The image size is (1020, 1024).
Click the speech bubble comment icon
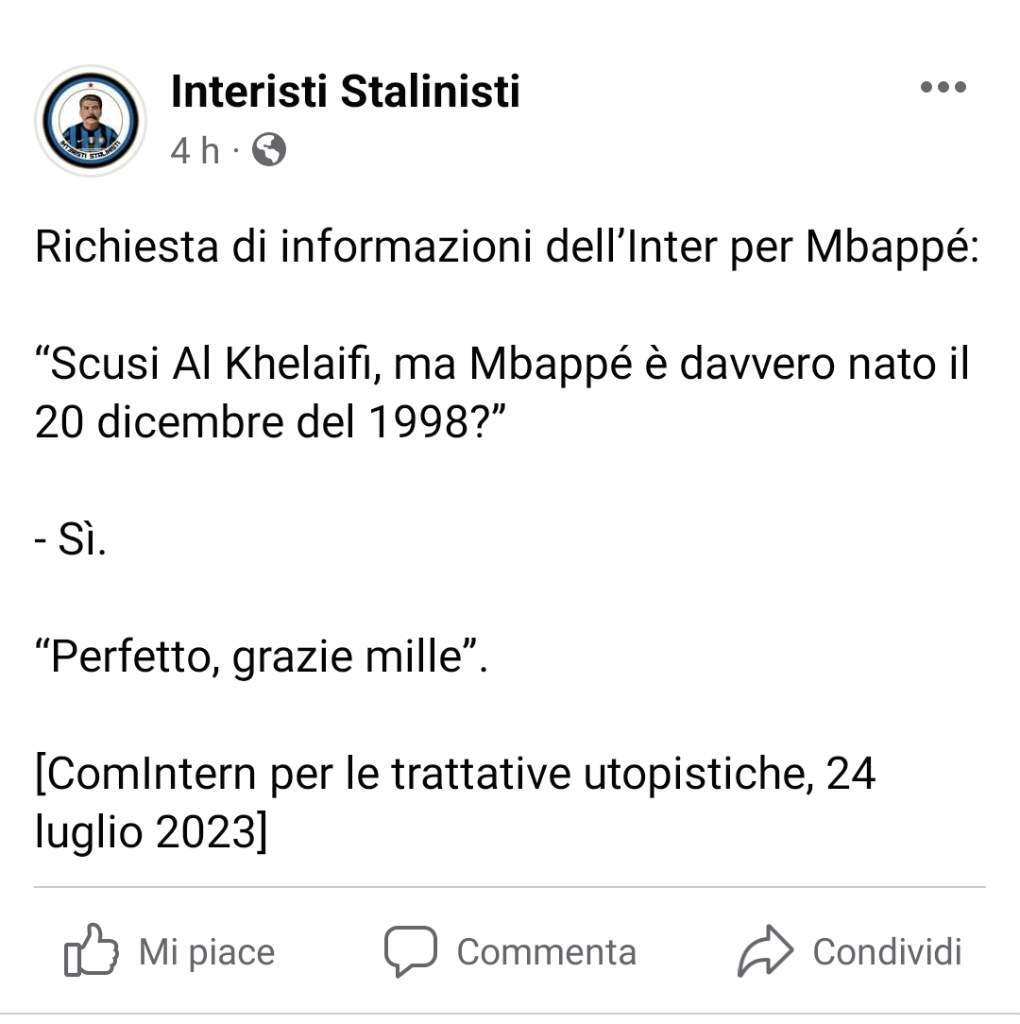point(410,951)
